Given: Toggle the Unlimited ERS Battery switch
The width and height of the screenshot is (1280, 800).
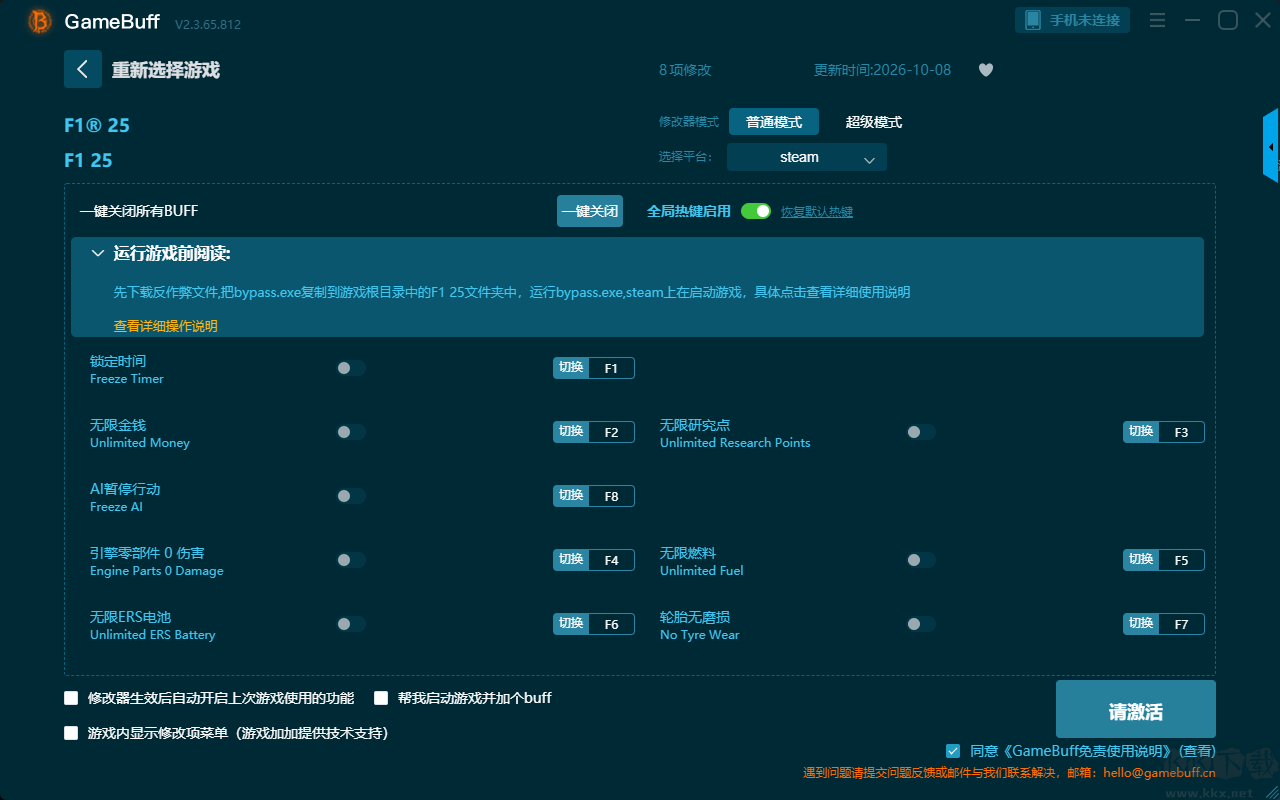Looking at the screenshot, I should (351, 624).
